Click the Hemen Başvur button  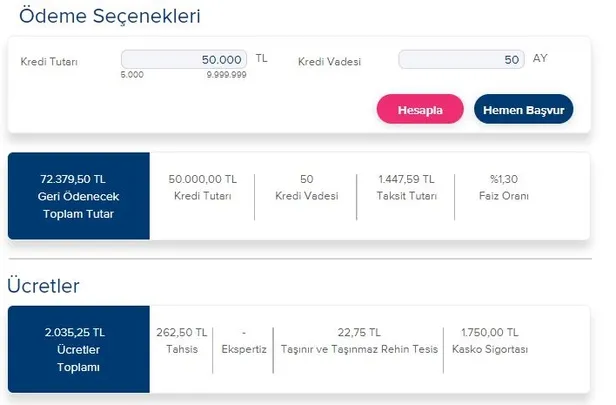coord(523,109)
